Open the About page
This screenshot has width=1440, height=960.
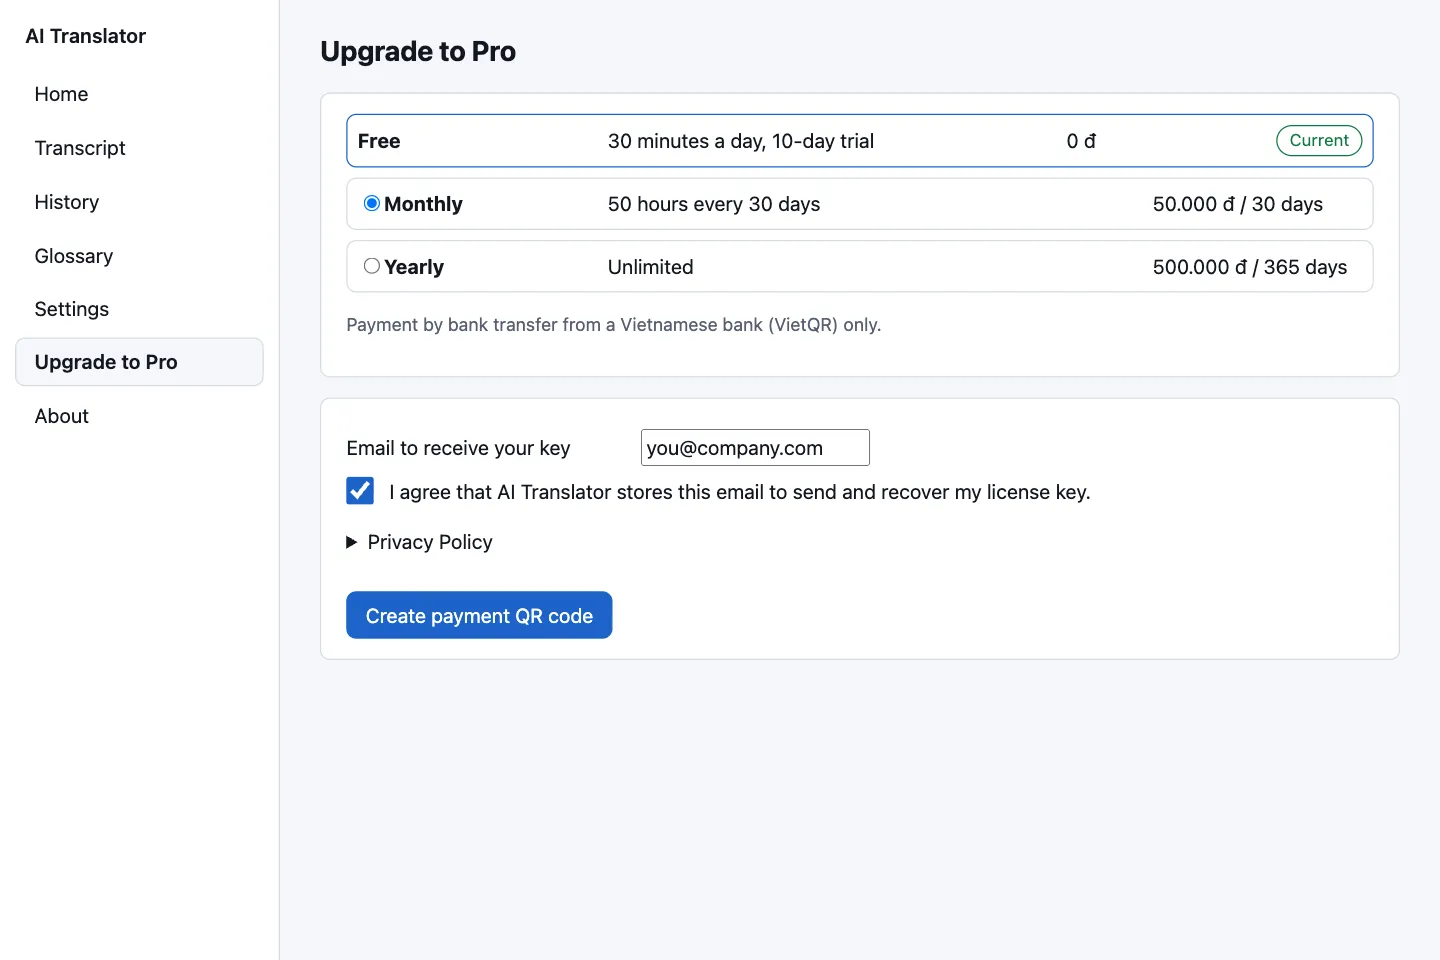pyautogui.click(x=139, y=416)
